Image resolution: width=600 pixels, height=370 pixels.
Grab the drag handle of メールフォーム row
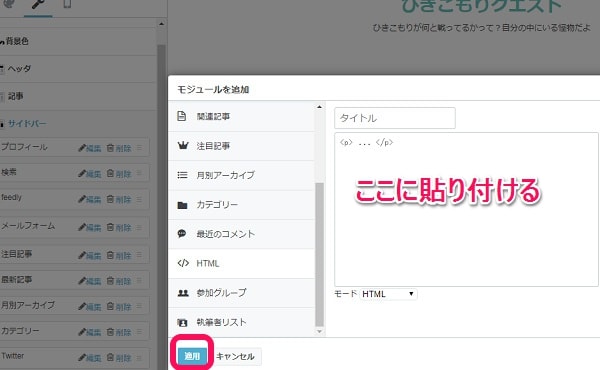[x=139, y=227]
